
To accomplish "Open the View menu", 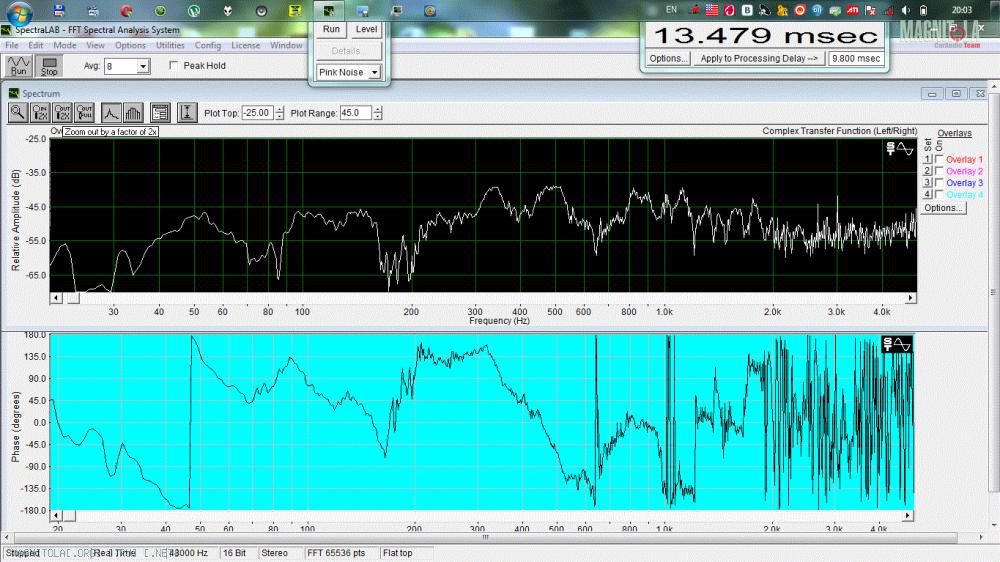I will (x=95, y=45).
